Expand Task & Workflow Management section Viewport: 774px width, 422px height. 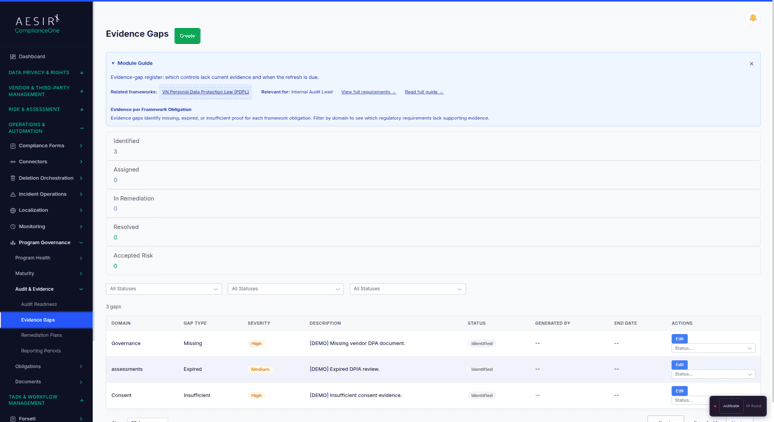coord(81,400)
